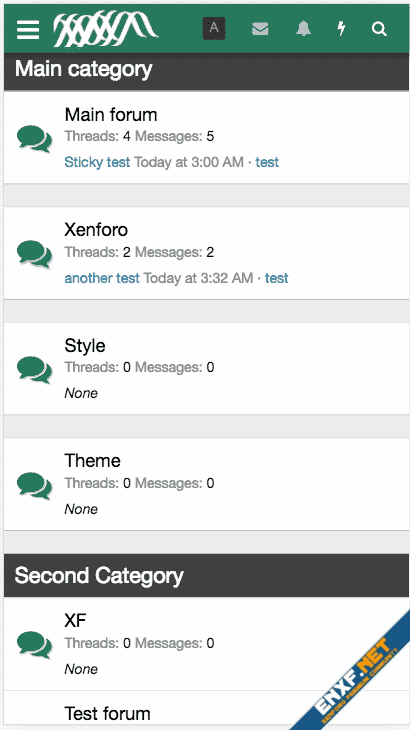Image resolution: width=410 pixels, height=730 pixels.
Task: Open the hamburger navigation menu
Action: pyautogui.click(x=28, y=30)
